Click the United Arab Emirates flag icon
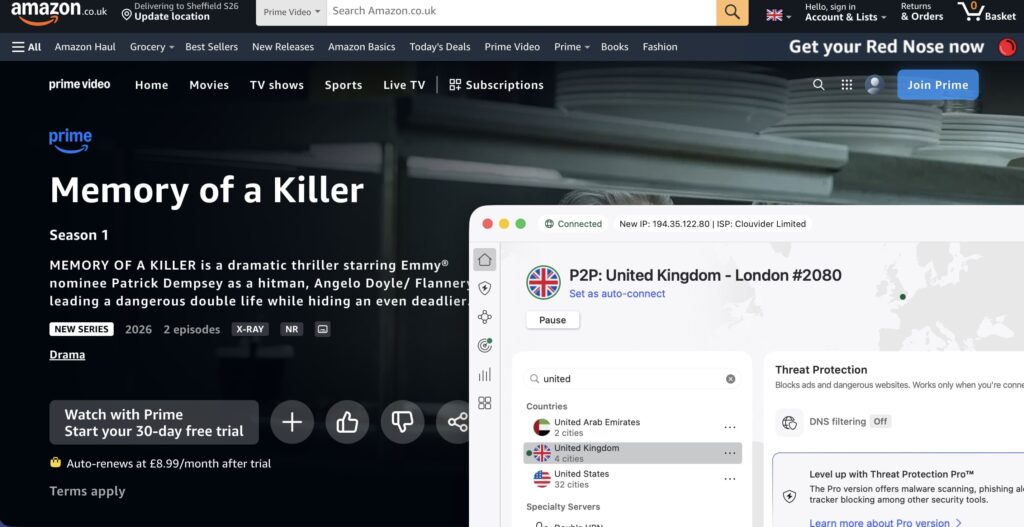 click(x=541, y=428)
